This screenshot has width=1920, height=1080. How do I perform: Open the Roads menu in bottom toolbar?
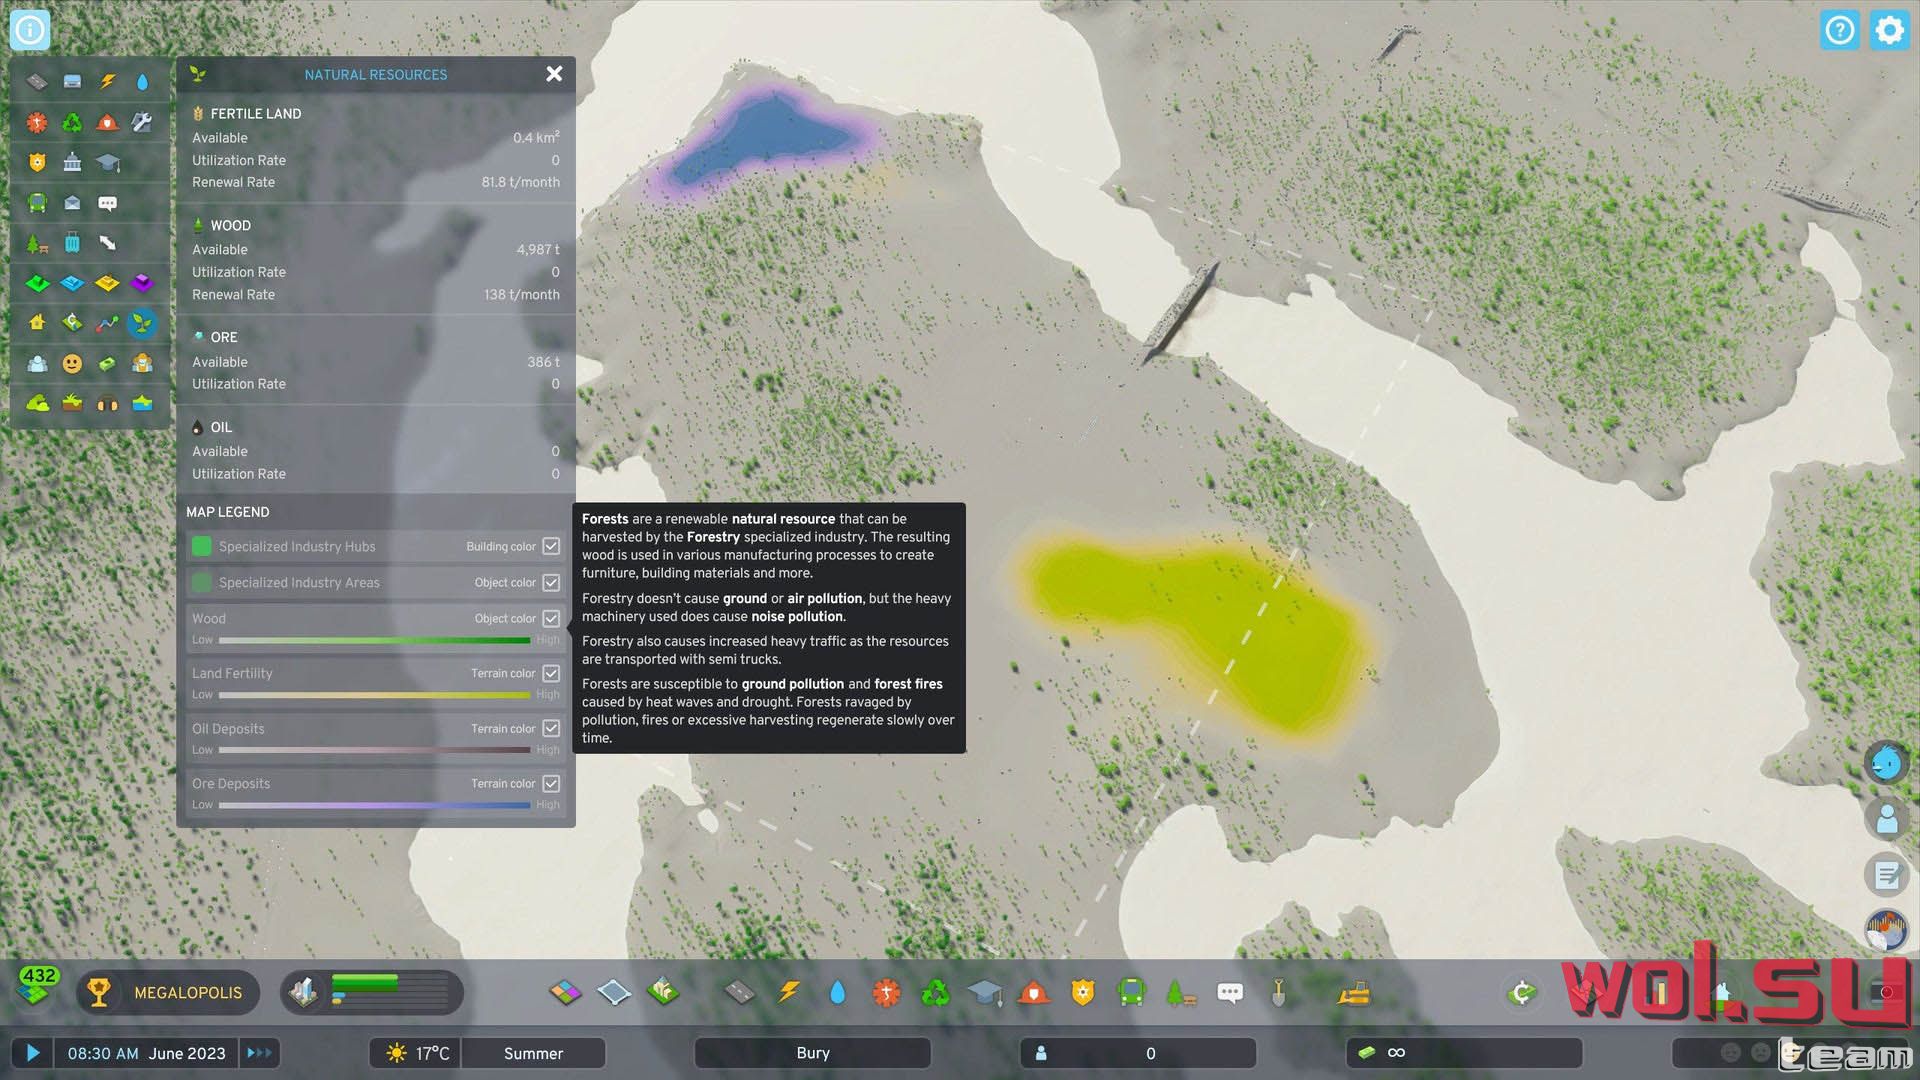pos(739,992)
